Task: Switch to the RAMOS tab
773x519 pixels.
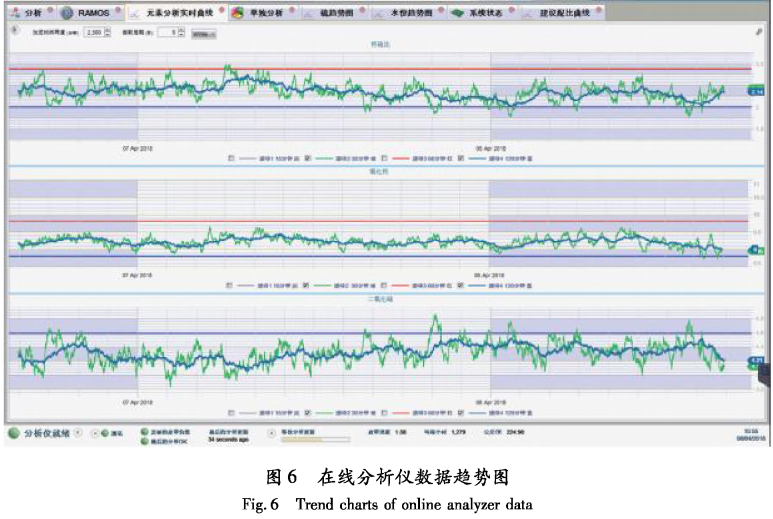Action: [93, 13]
